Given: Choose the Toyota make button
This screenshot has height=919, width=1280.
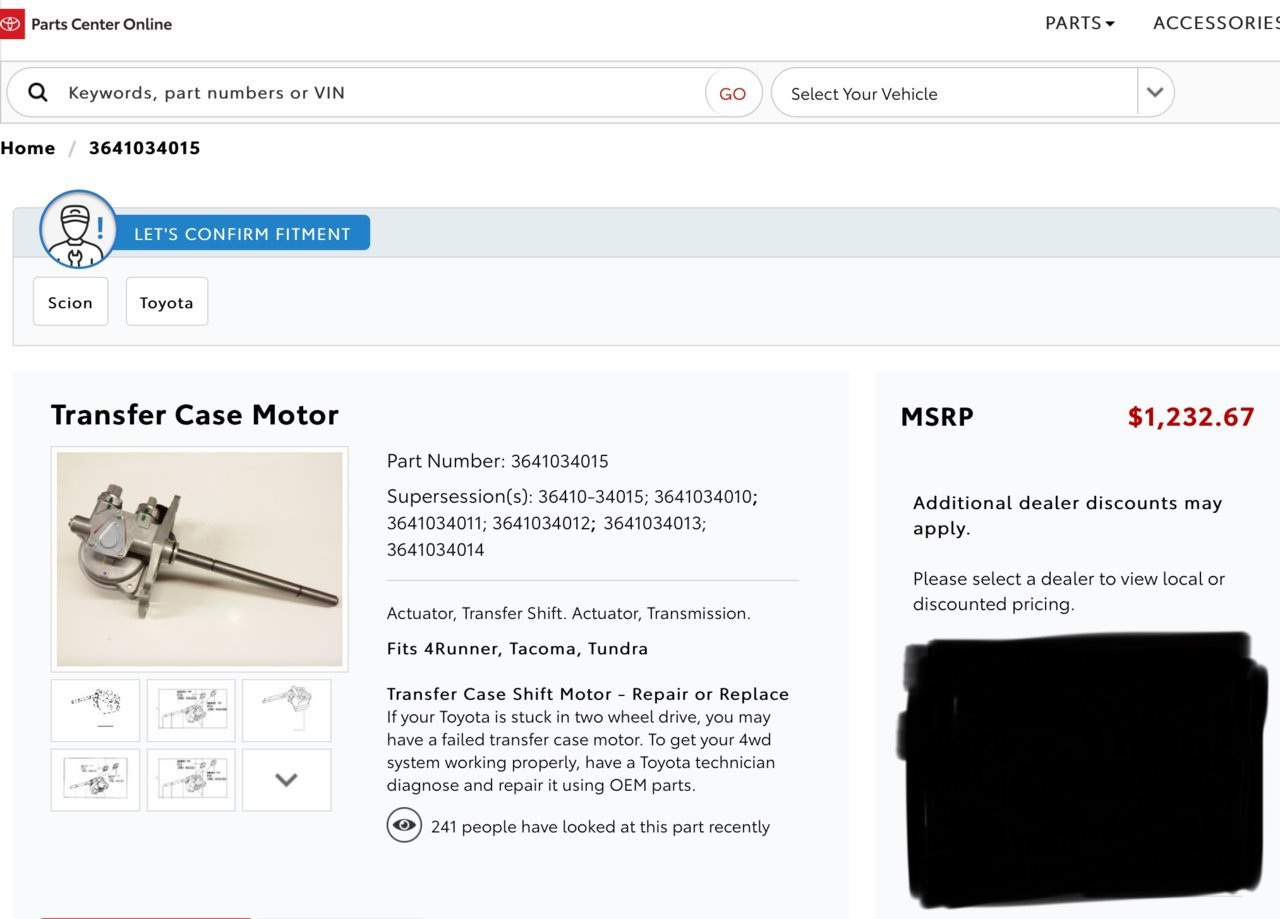Looking at the screenshot, I should [x=167, y=302].
